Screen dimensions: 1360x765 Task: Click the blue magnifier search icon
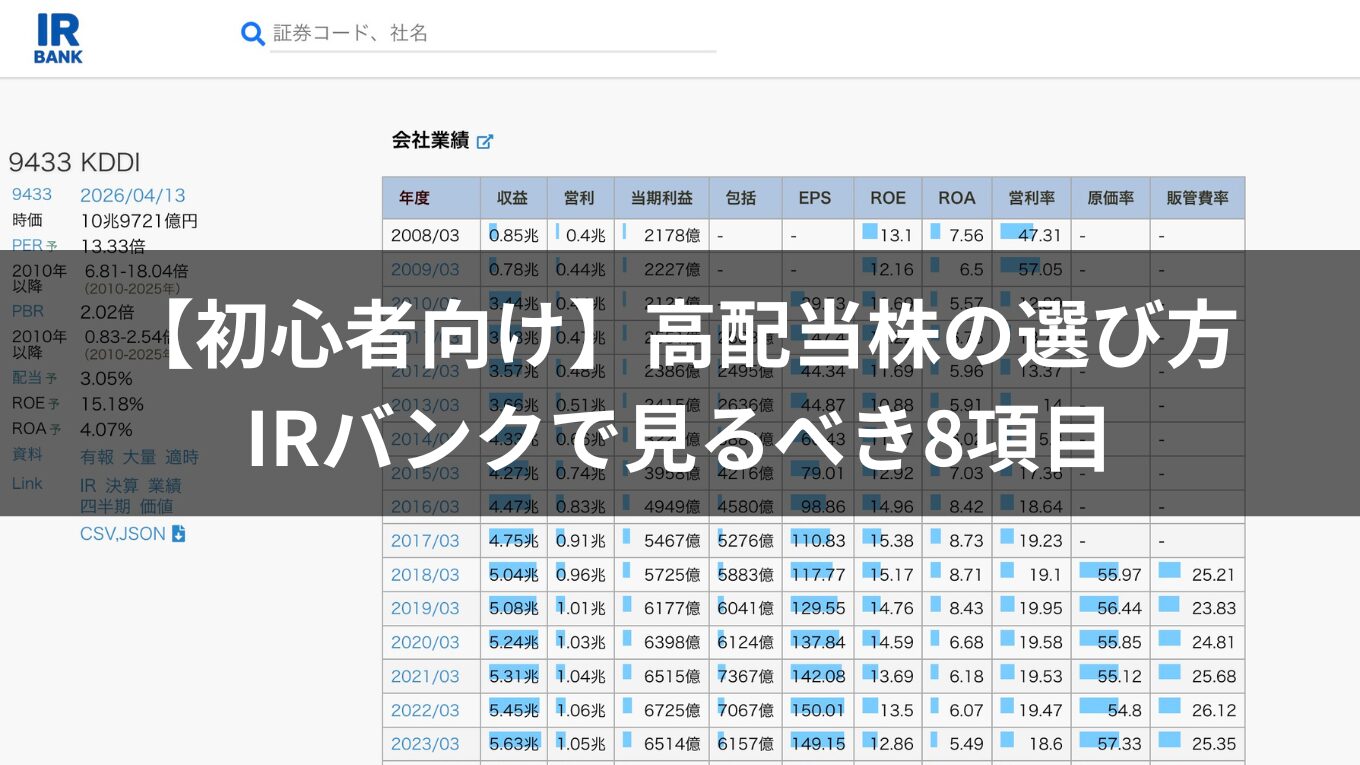(252, 33)
